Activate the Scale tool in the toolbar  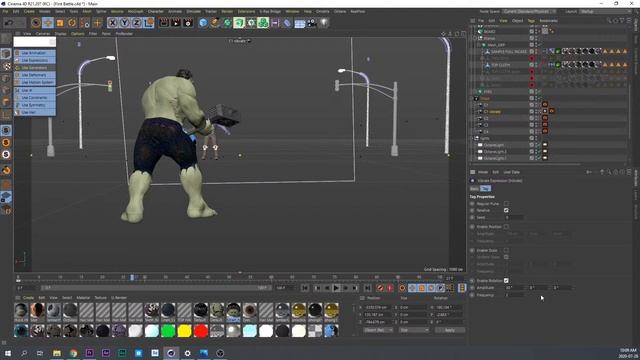coord(60,23)
